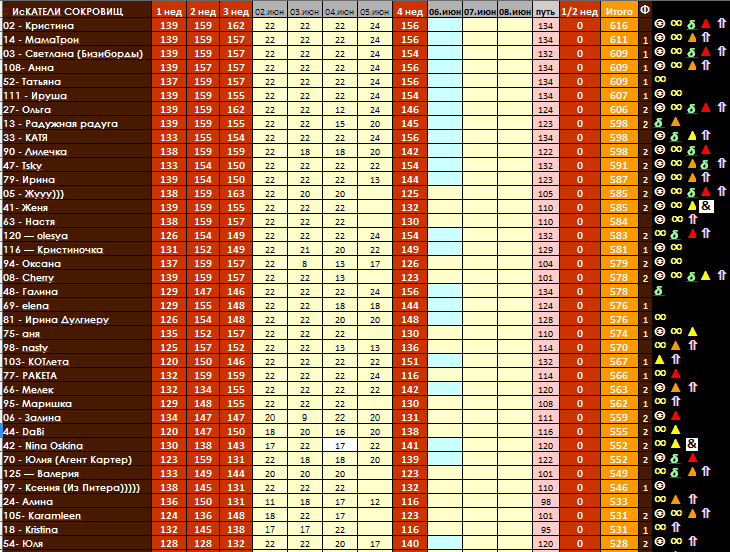The image size is (730, 552).
Task: Click the total cell showing 616
Action: click(618, 24)
